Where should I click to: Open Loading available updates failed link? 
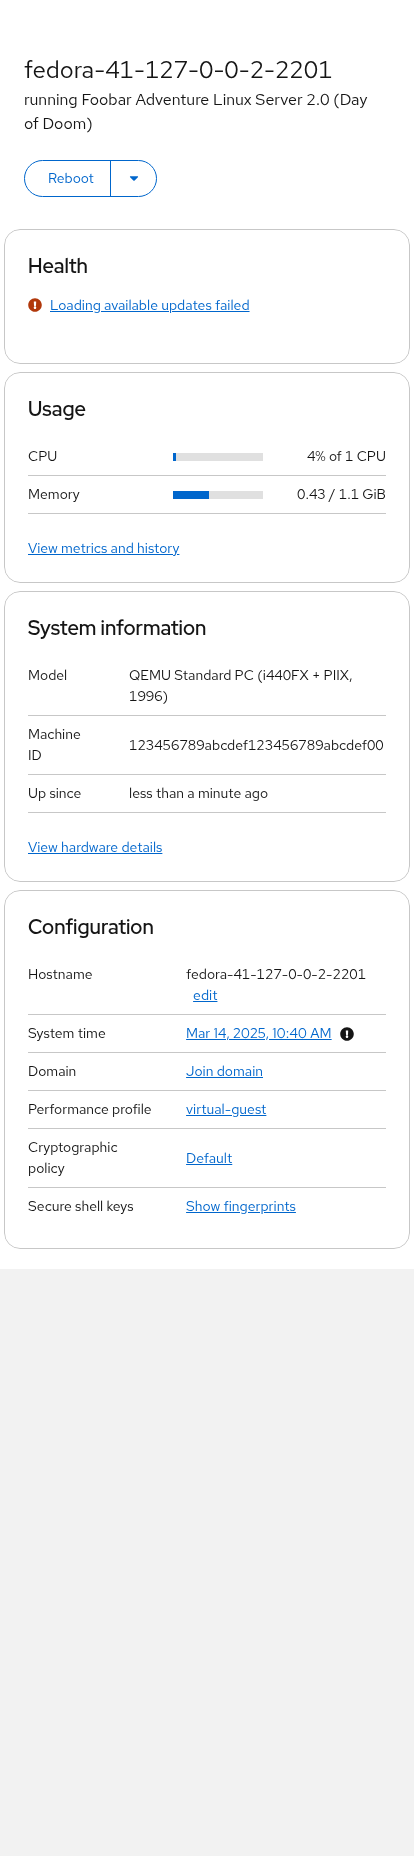(x=150, y=305)
